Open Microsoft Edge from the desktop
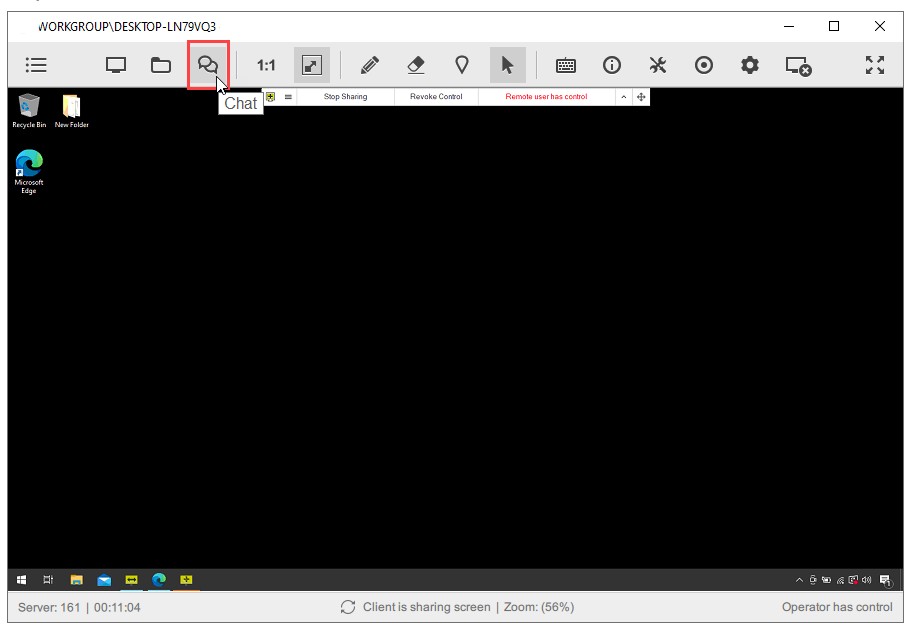Screen dimensions: 911x630 pyautogui.click(x=29, y=165)
